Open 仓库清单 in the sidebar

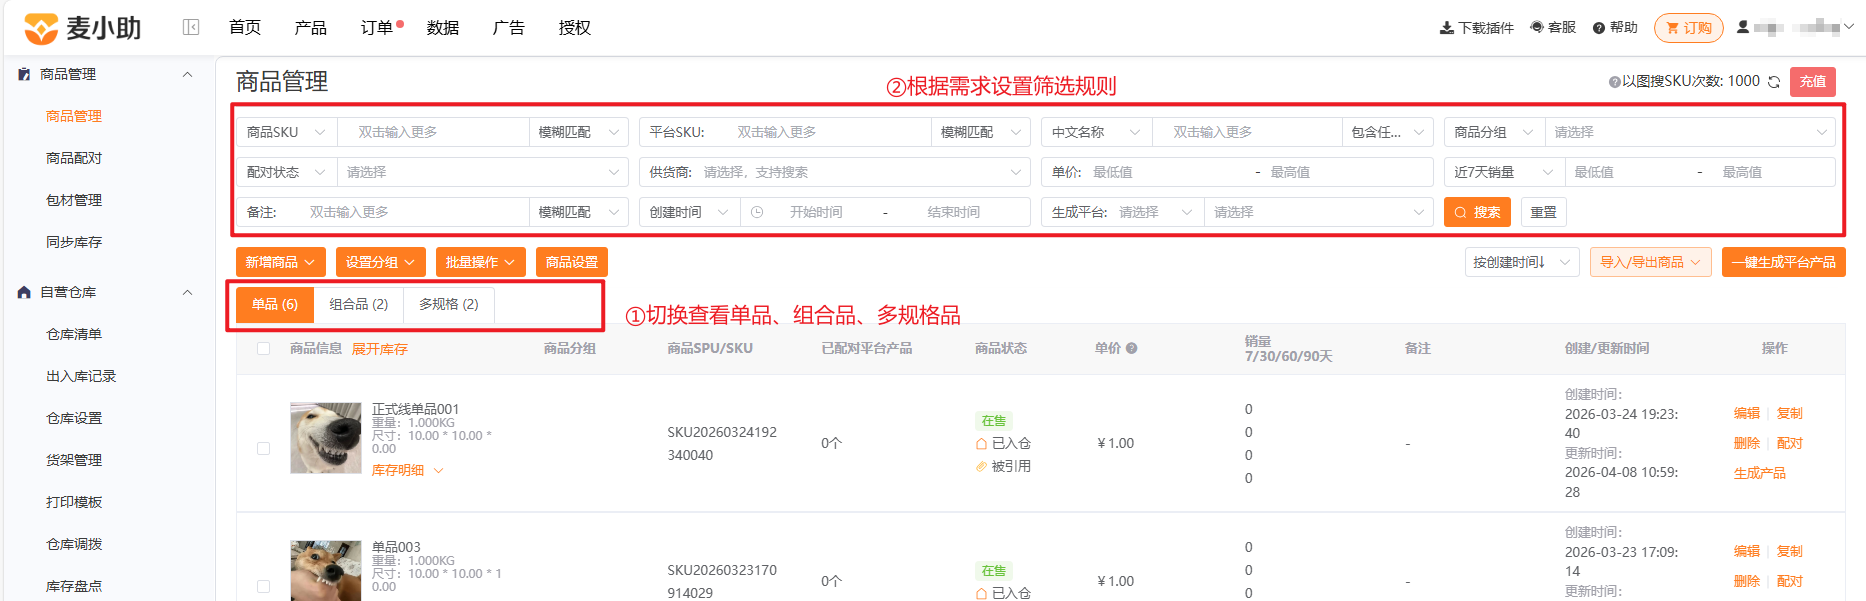(x=74, y=334)
